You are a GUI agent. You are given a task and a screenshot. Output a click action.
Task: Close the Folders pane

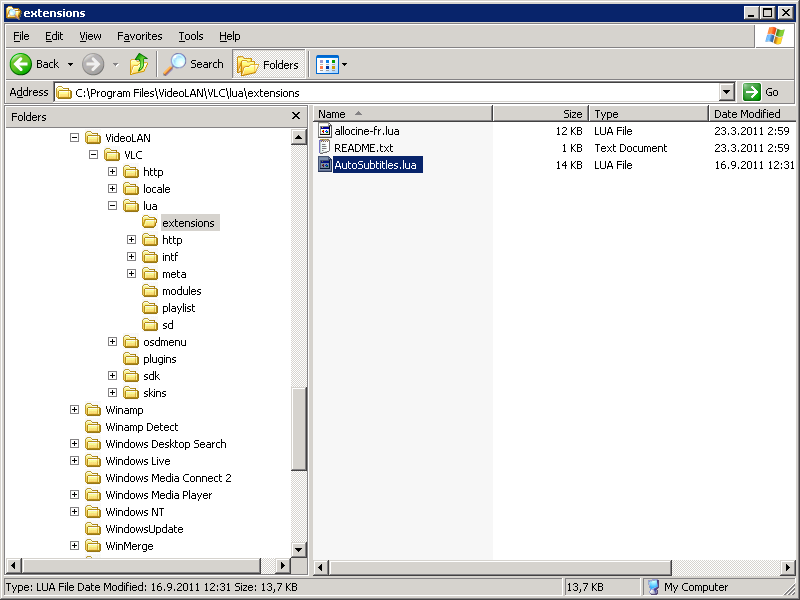[296, 116]
